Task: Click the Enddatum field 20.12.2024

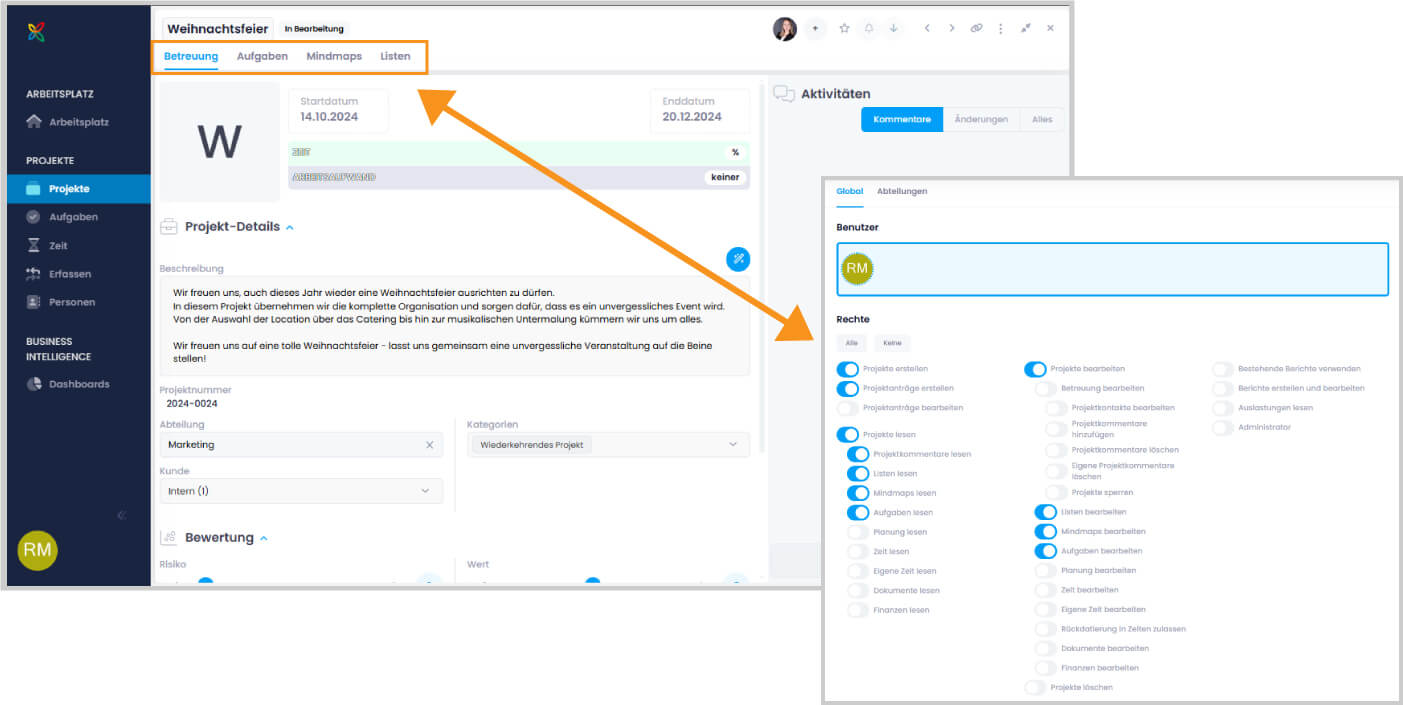Action: tap(699, 111)
